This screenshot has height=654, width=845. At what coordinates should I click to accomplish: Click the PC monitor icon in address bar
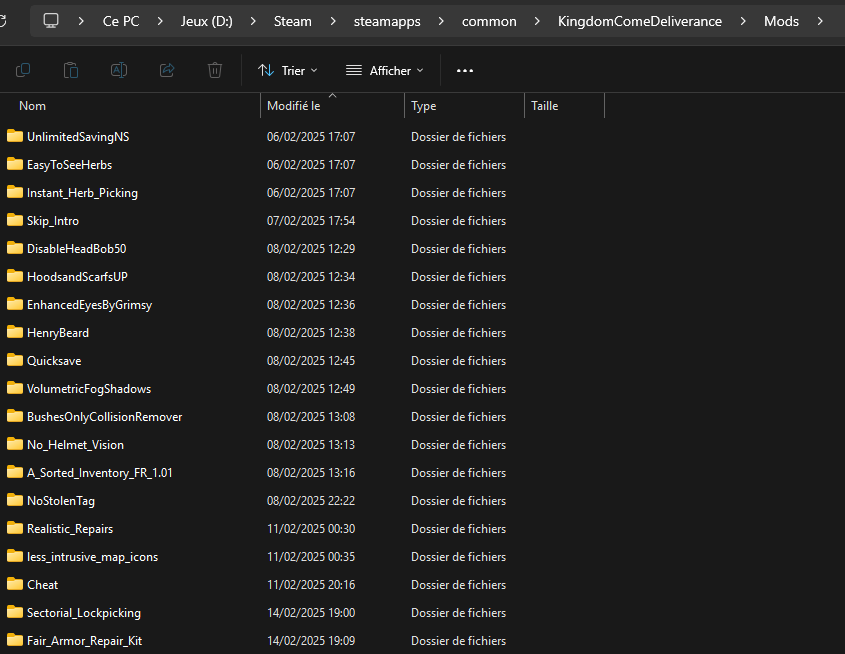(x=51, y=21)
